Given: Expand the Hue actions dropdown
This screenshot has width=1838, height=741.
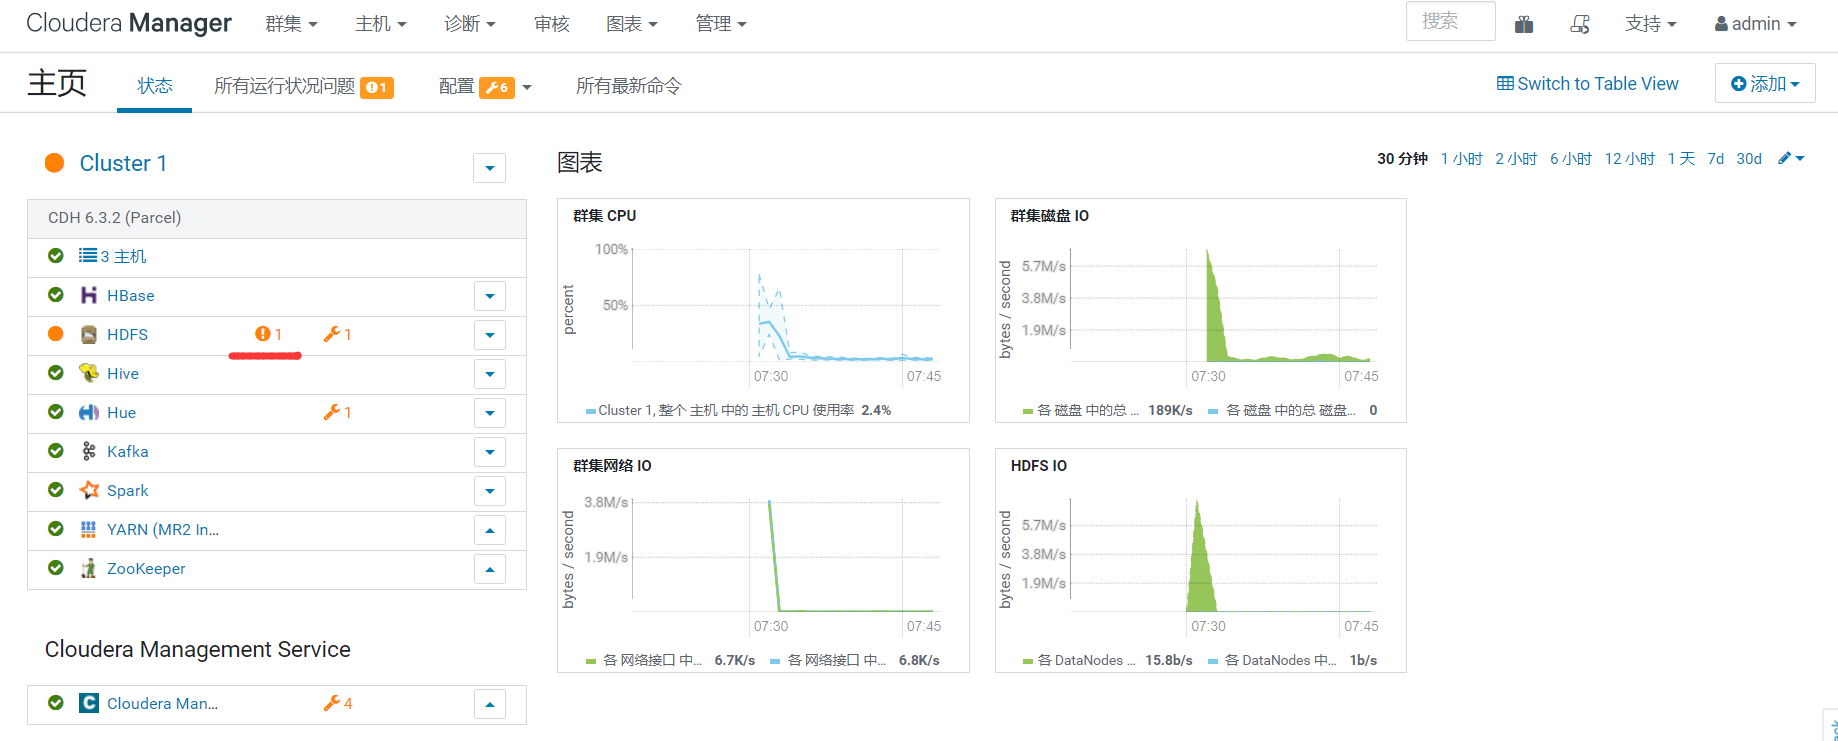Looking at the screenshot, I should [490, 413].
